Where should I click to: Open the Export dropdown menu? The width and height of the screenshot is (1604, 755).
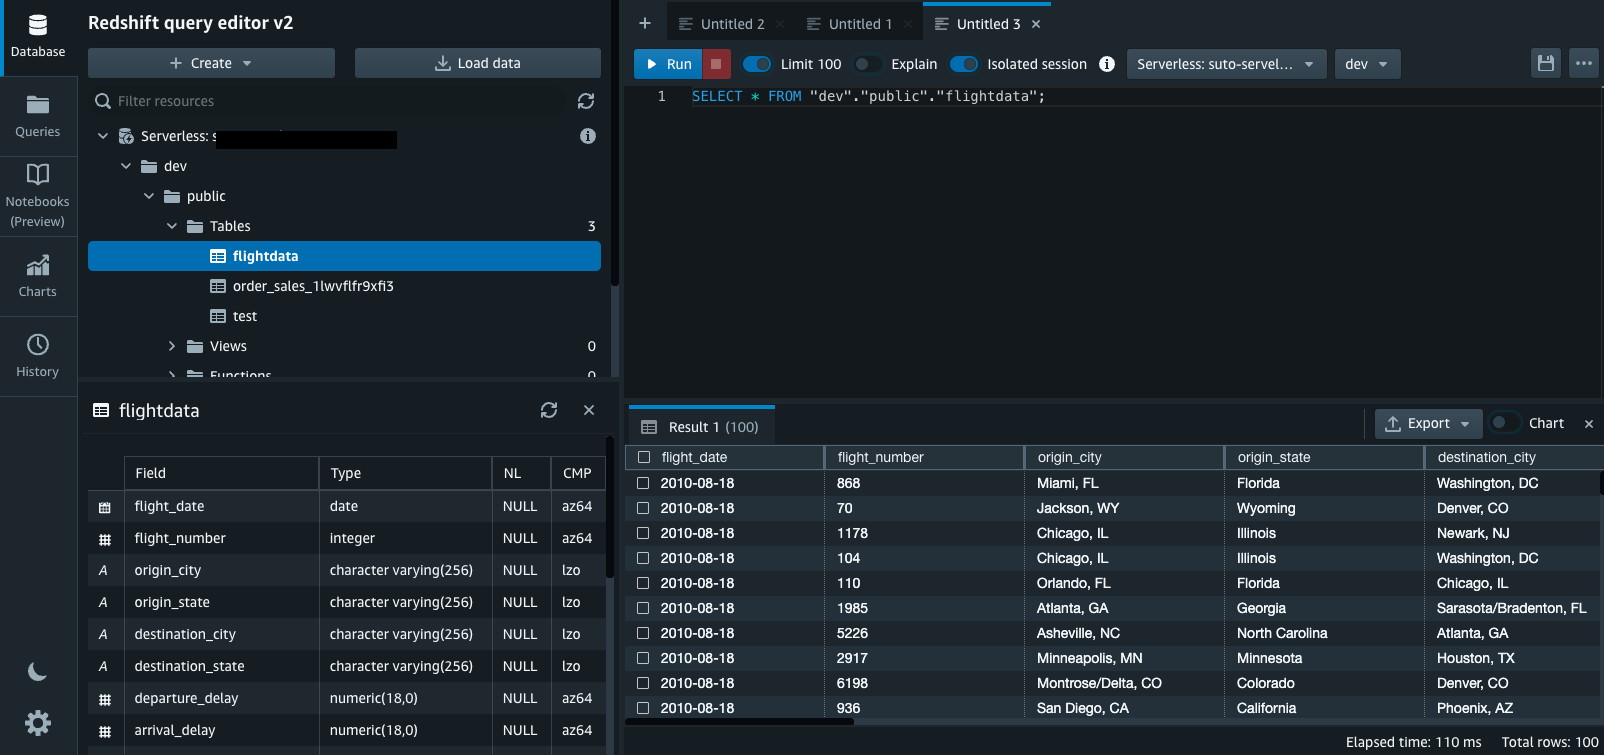point(1428,423)
